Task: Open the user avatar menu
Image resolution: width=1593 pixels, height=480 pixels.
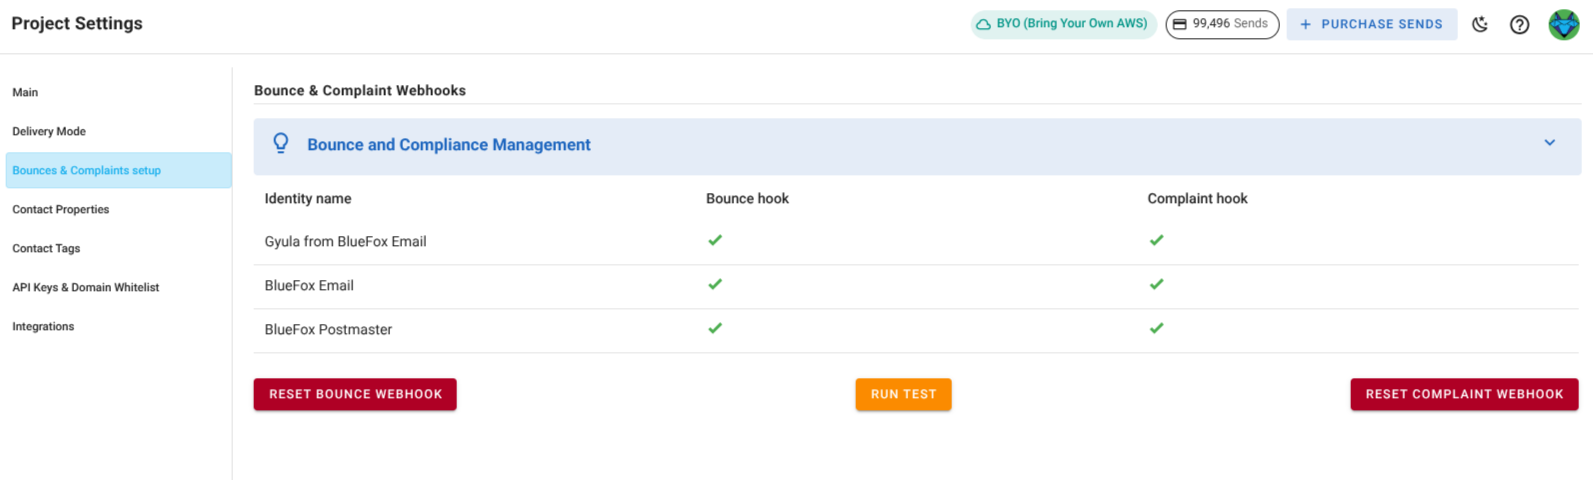Action: pos(1564,24)
